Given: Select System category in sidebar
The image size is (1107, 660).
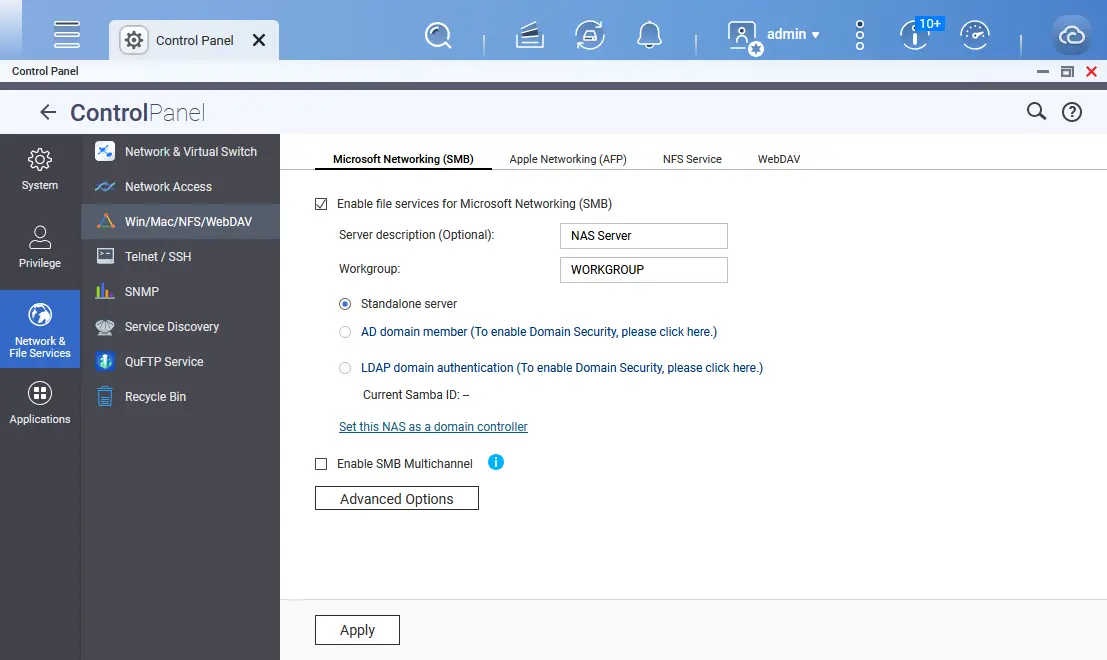Looking at the screenshot, I should tap(40, 169).
